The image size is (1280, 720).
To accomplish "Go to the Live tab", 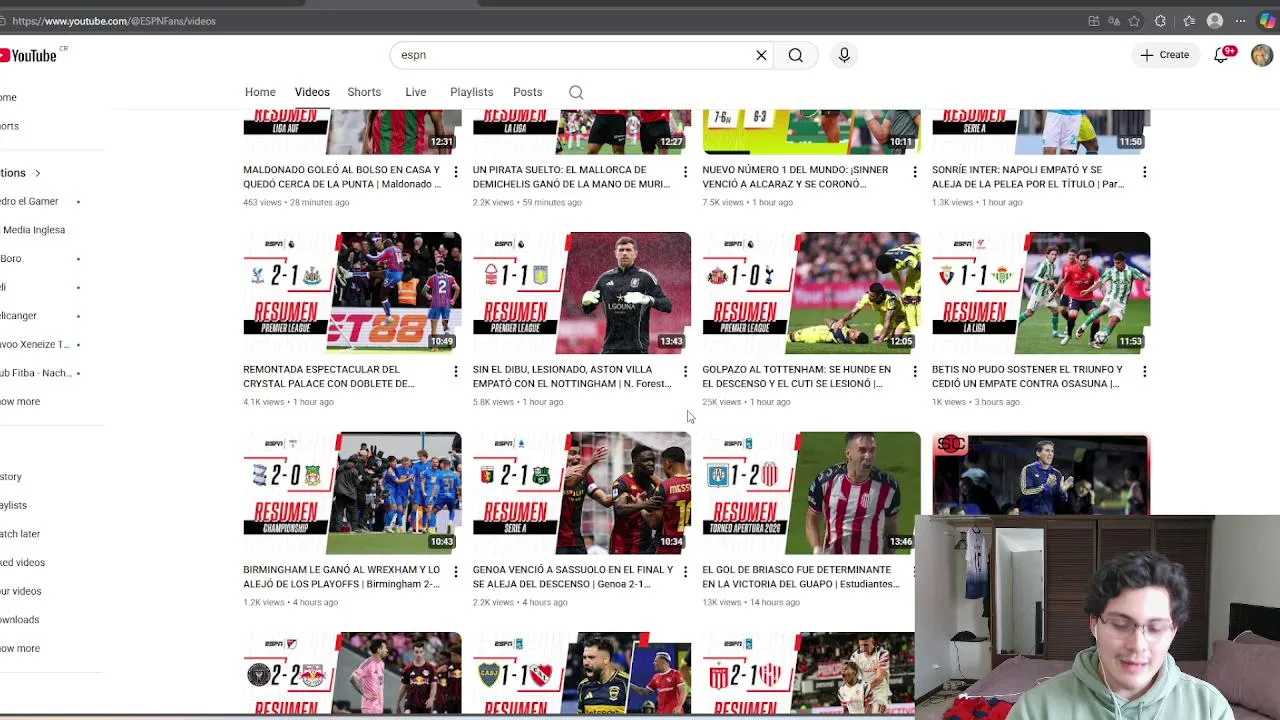I will [x=416, y=92].
